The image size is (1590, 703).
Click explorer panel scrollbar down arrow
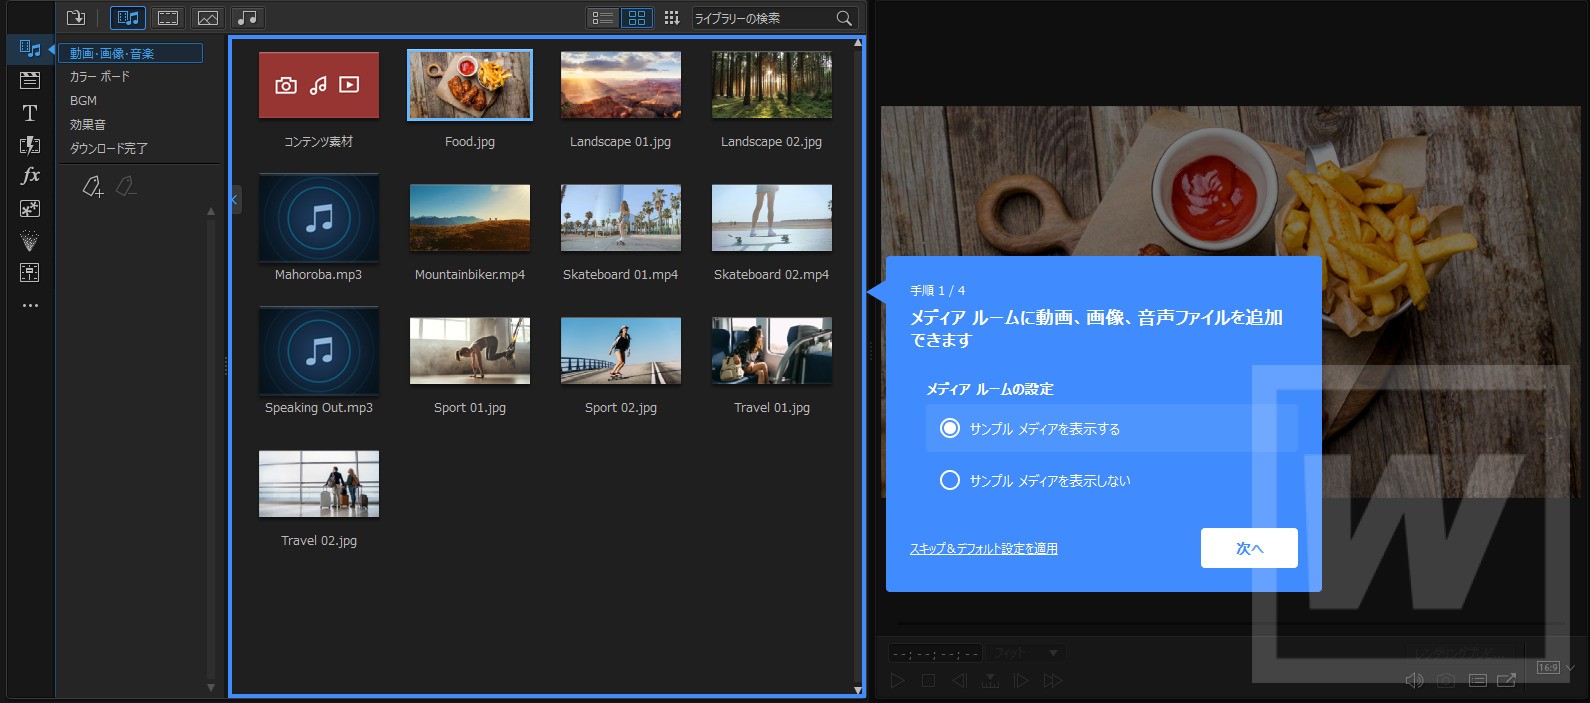click(211, 688)
